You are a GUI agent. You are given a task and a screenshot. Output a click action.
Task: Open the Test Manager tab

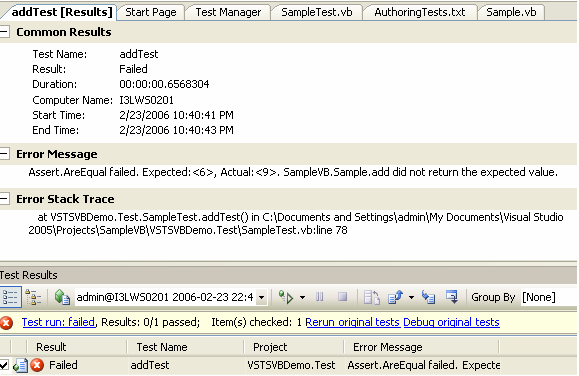pyautogui.click(x=228, y=12)
